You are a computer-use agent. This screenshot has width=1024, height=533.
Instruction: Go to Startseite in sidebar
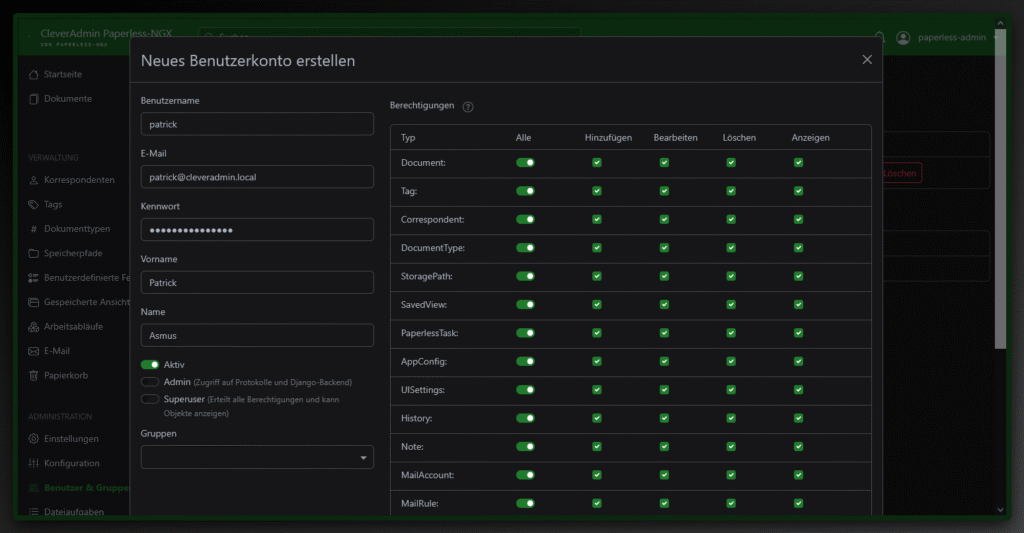tap(62, 75)
